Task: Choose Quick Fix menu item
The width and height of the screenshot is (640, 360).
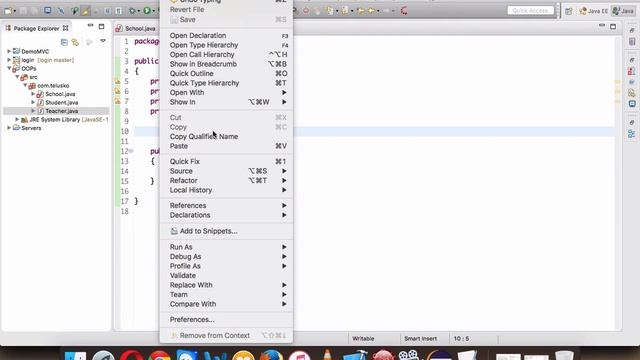Action: point(226,162)
